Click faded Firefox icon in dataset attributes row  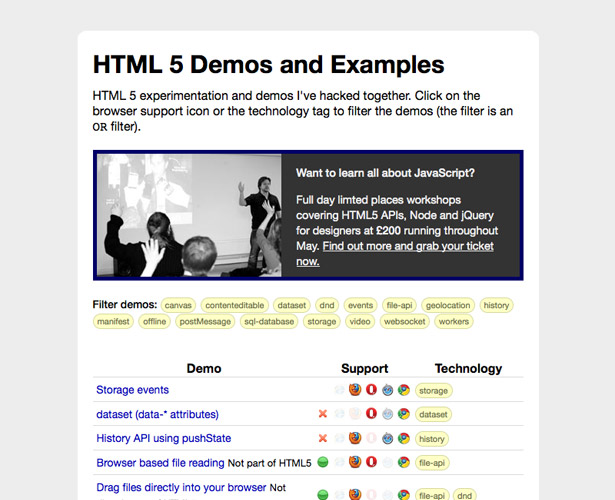tap(355, 414)
